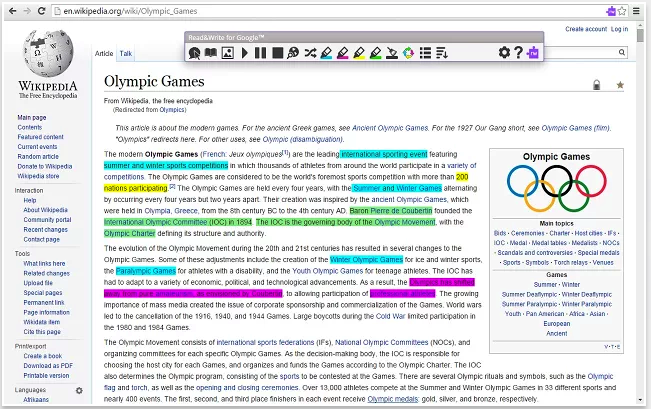This screenshot has height=409, width=651.
Task: Bookmark this page with the star icon
Action: pyautogui.click(x=622, y=11)
